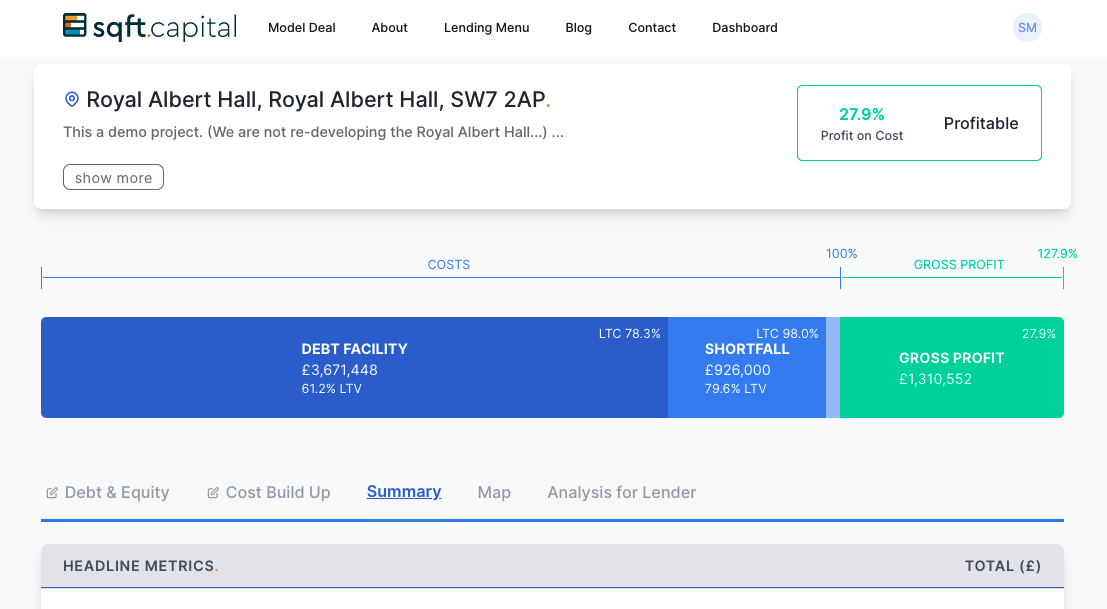Click the SM user avatar
1107x609 pixels.
(1027, 28)
